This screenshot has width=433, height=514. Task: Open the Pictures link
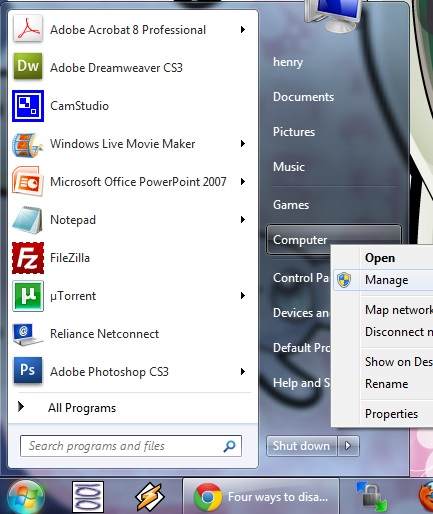(x=294, y=132)
